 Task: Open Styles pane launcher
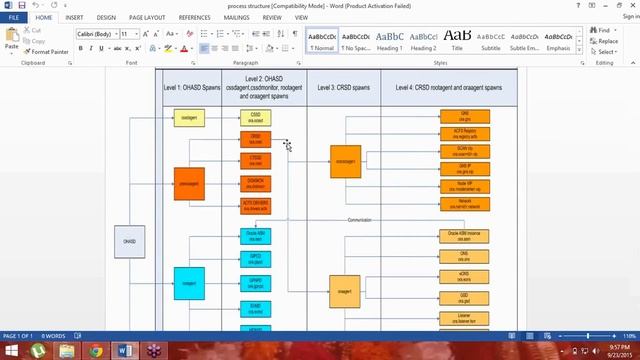582,63
